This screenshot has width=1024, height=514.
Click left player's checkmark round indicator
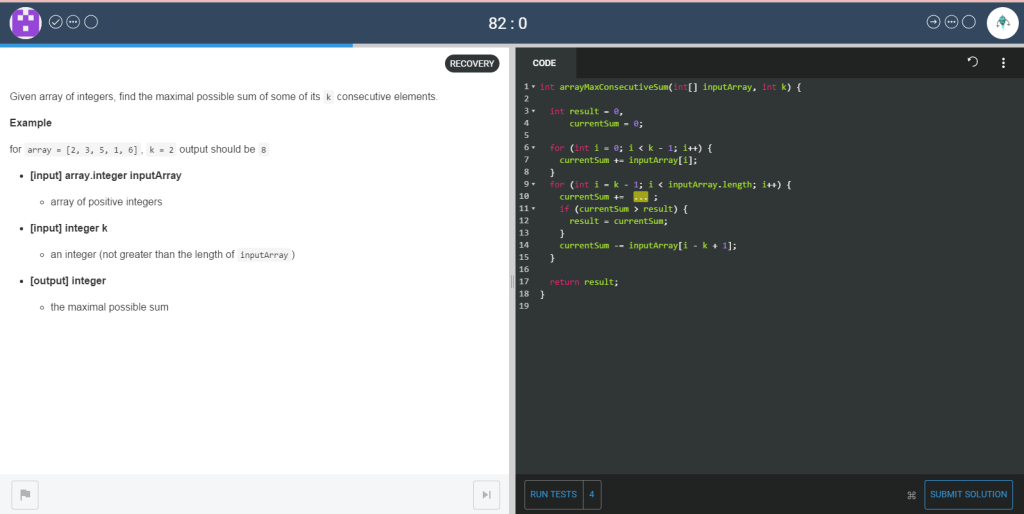tap(56, 22)
